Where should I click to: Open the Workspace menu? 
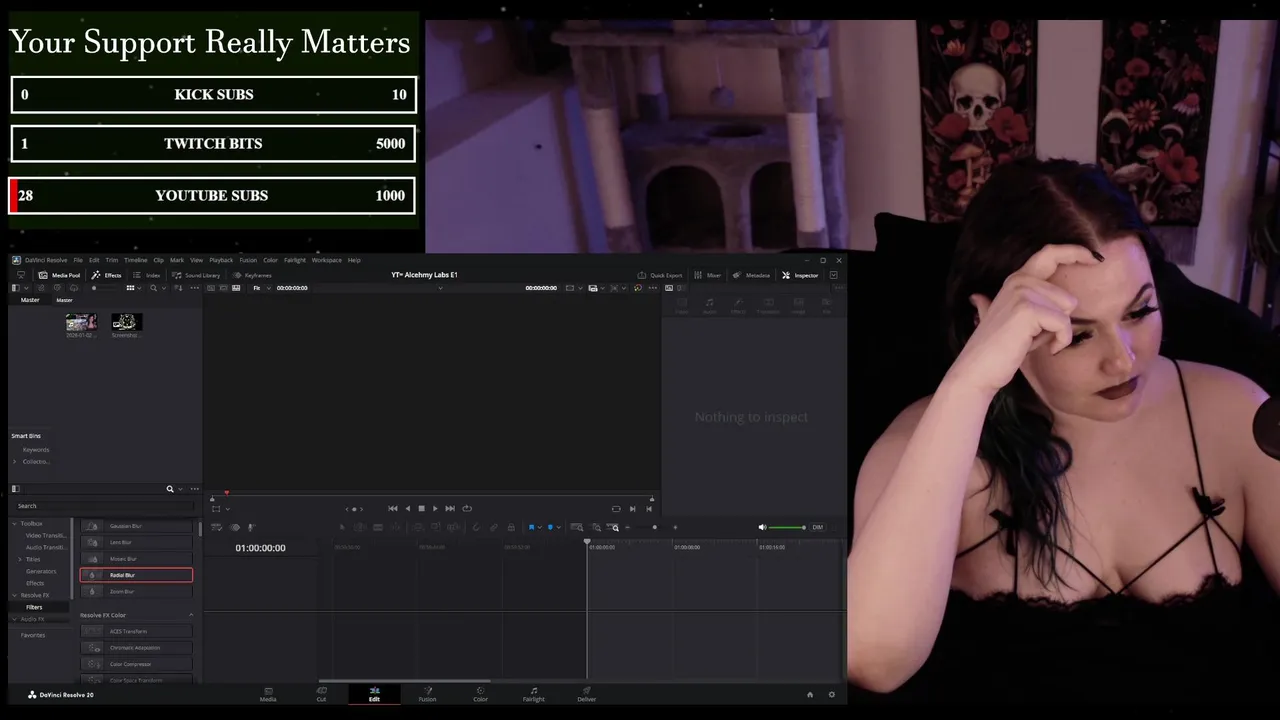pyautogui.click(x=327, y=260)
